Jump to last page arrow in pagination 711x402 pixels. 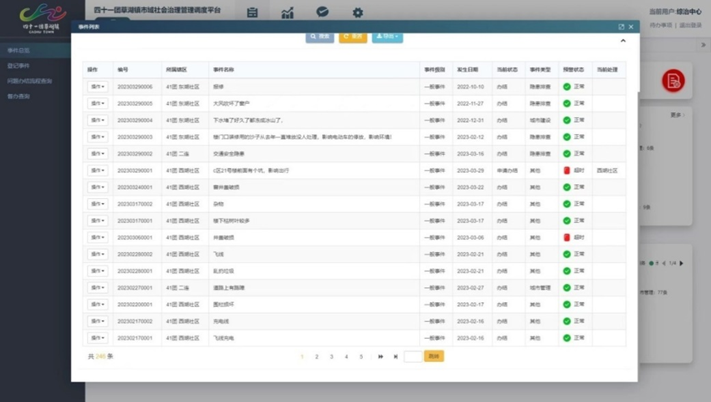coord(395,357)
